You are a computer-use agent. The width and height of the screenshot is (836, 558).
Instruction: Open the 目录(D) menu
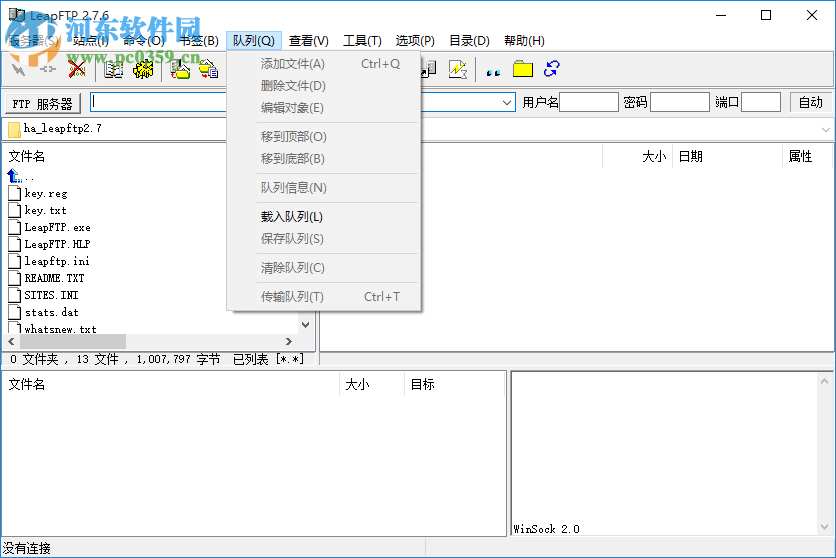[x=469, y=41]
